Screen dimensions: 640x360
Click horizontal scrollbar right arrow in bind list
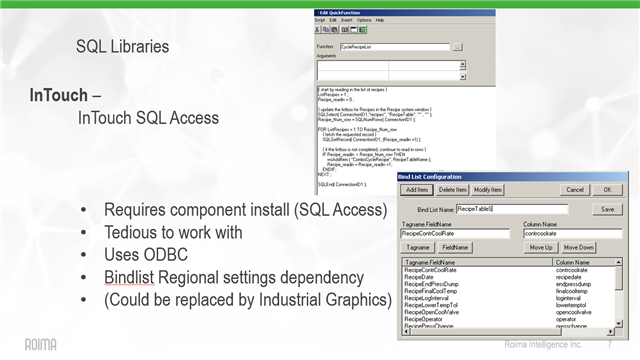(x=611, y=332)
